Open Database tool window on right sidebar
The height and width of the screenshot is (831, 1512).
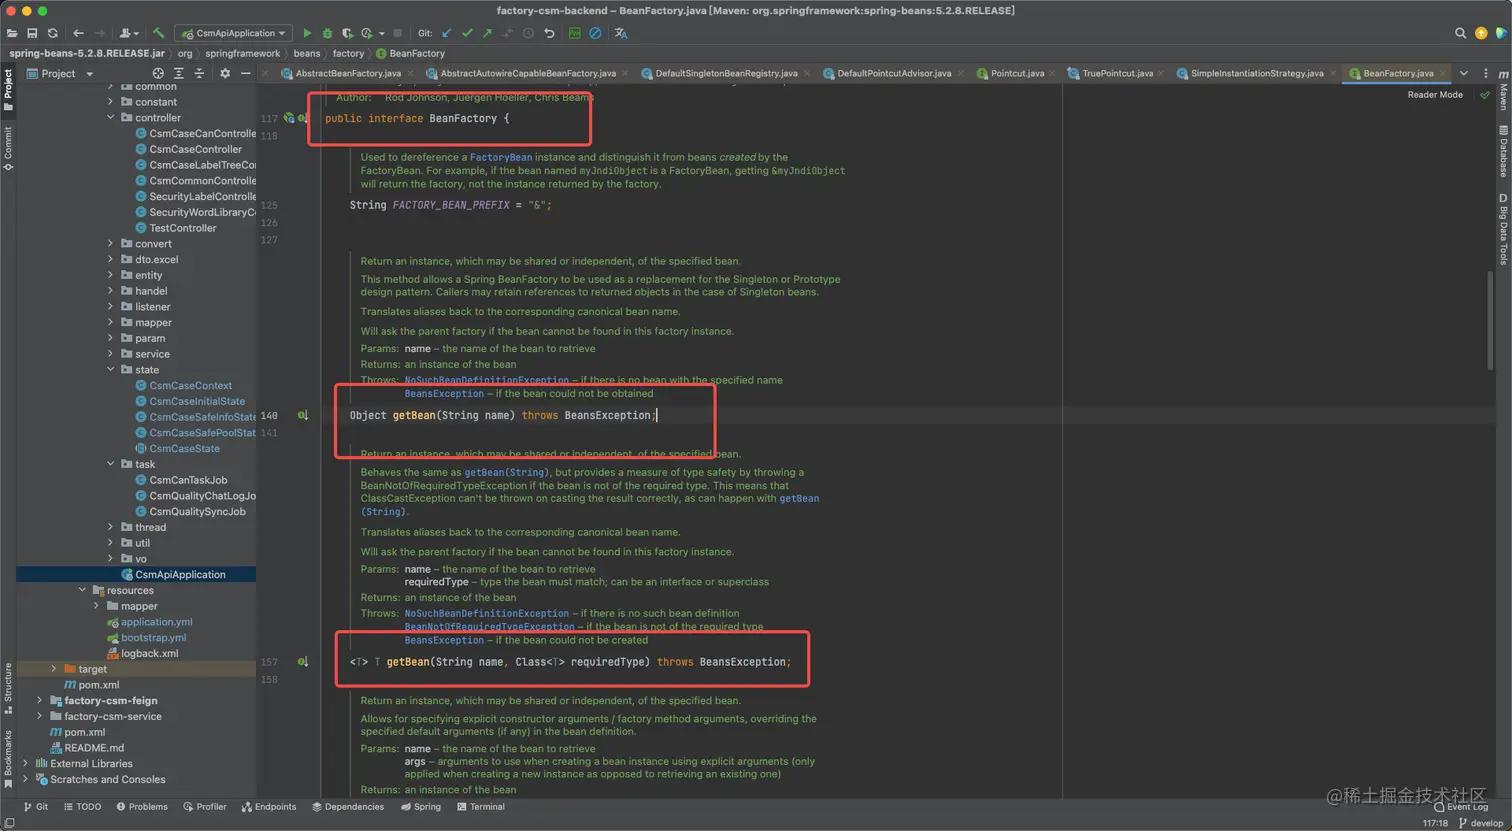coord(1503,152)
